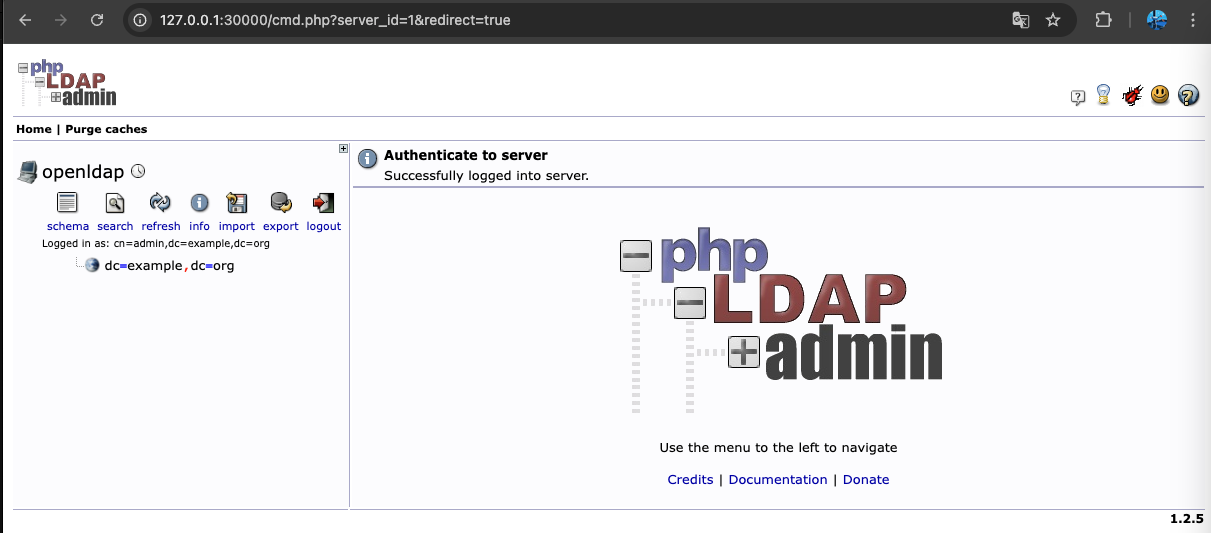Open the Documentation link
Screen dimensions: 1211x533
tap(778, 480)
